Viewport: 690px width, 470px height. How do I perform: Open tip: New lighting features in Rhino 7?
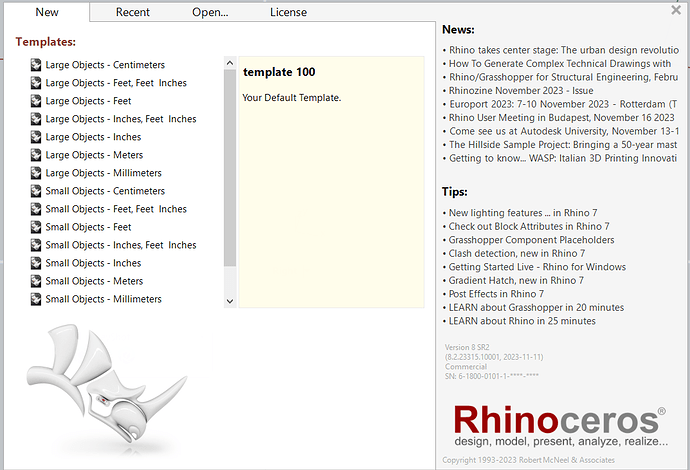click(523, 213)
